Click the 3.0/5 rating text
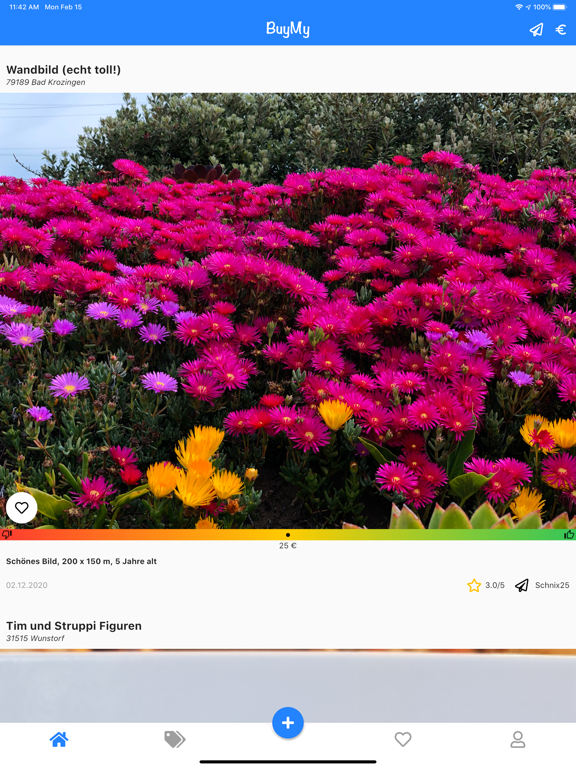Image resolution: width=576 pixels, height=768 pixels. (x=495, y=585)
